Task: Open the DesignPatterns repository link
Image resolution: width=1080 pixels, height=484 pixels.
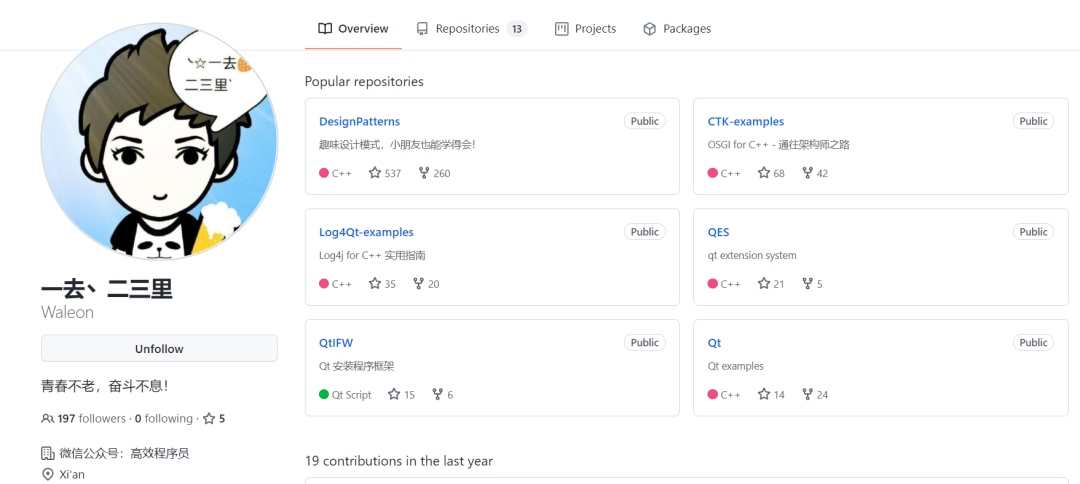Action: [359, 122]
